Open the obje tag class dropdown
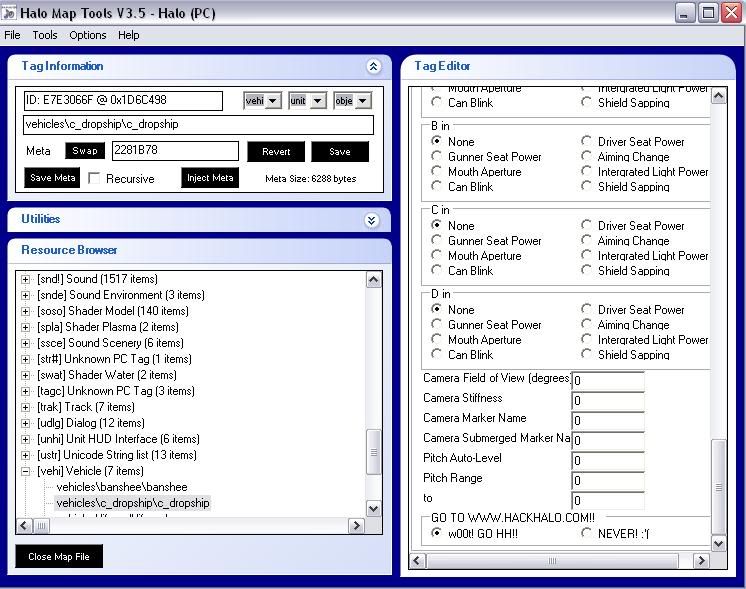 coord(363,101)
